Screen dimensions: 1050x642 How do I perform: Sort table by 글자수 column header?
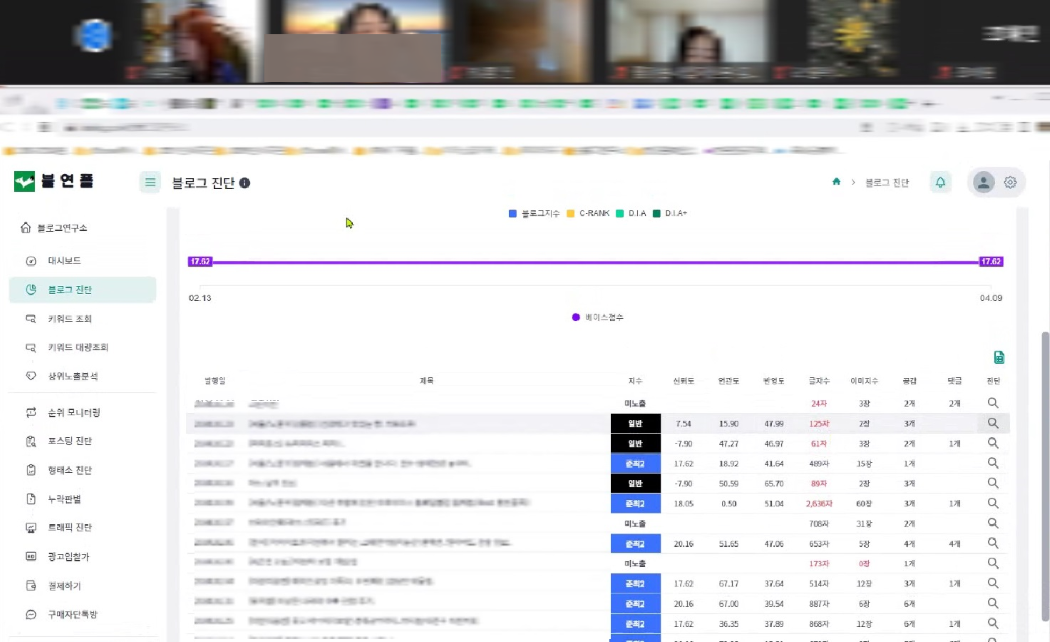point(819,380)
